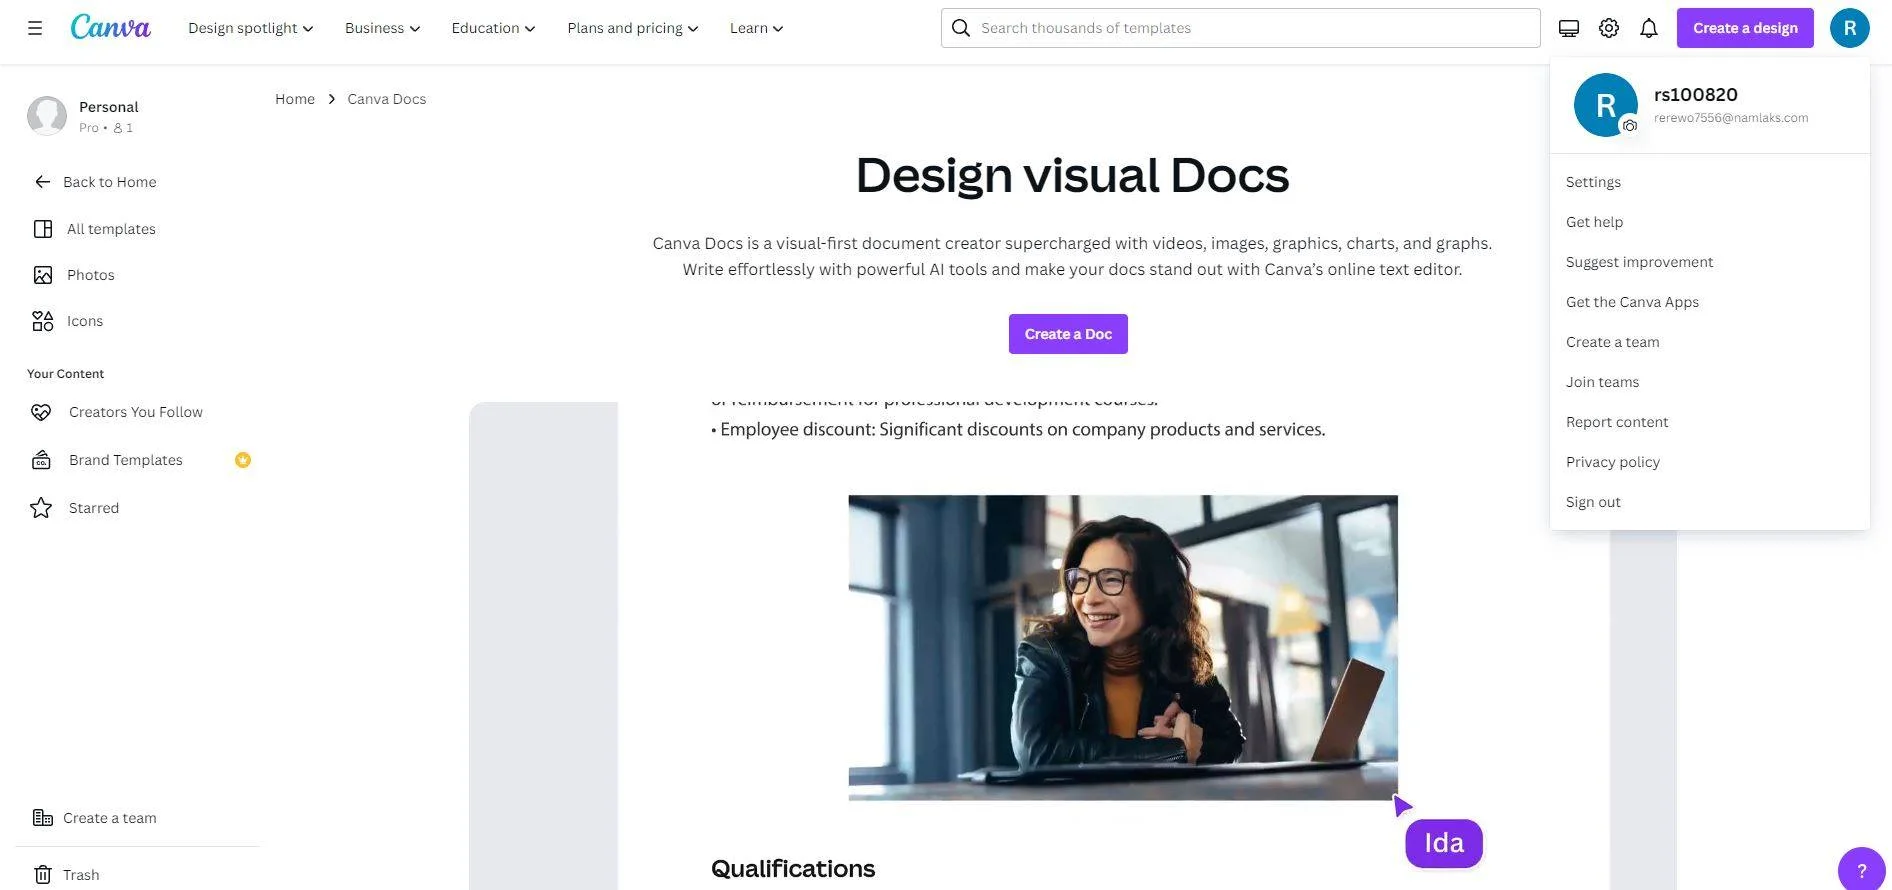This screenshot has height=890, width=1892.
Task: Sign out of the account
Action: click(1709, 502)
